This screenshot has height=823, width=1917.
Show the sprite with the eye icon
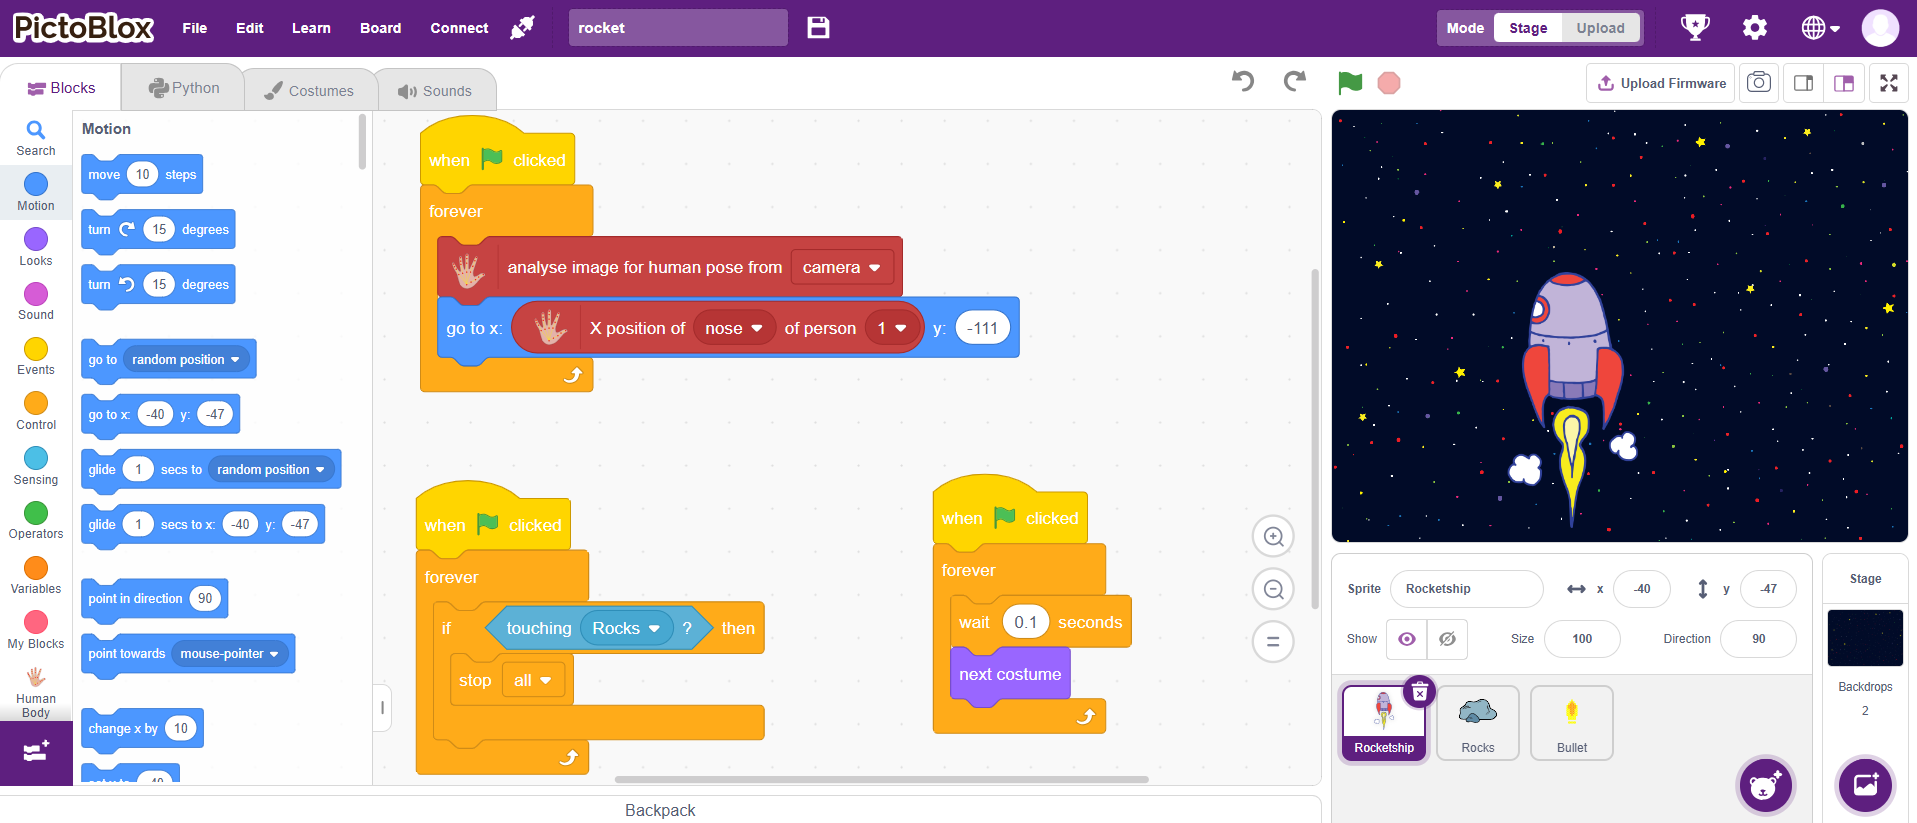[x=1407, y=639]
